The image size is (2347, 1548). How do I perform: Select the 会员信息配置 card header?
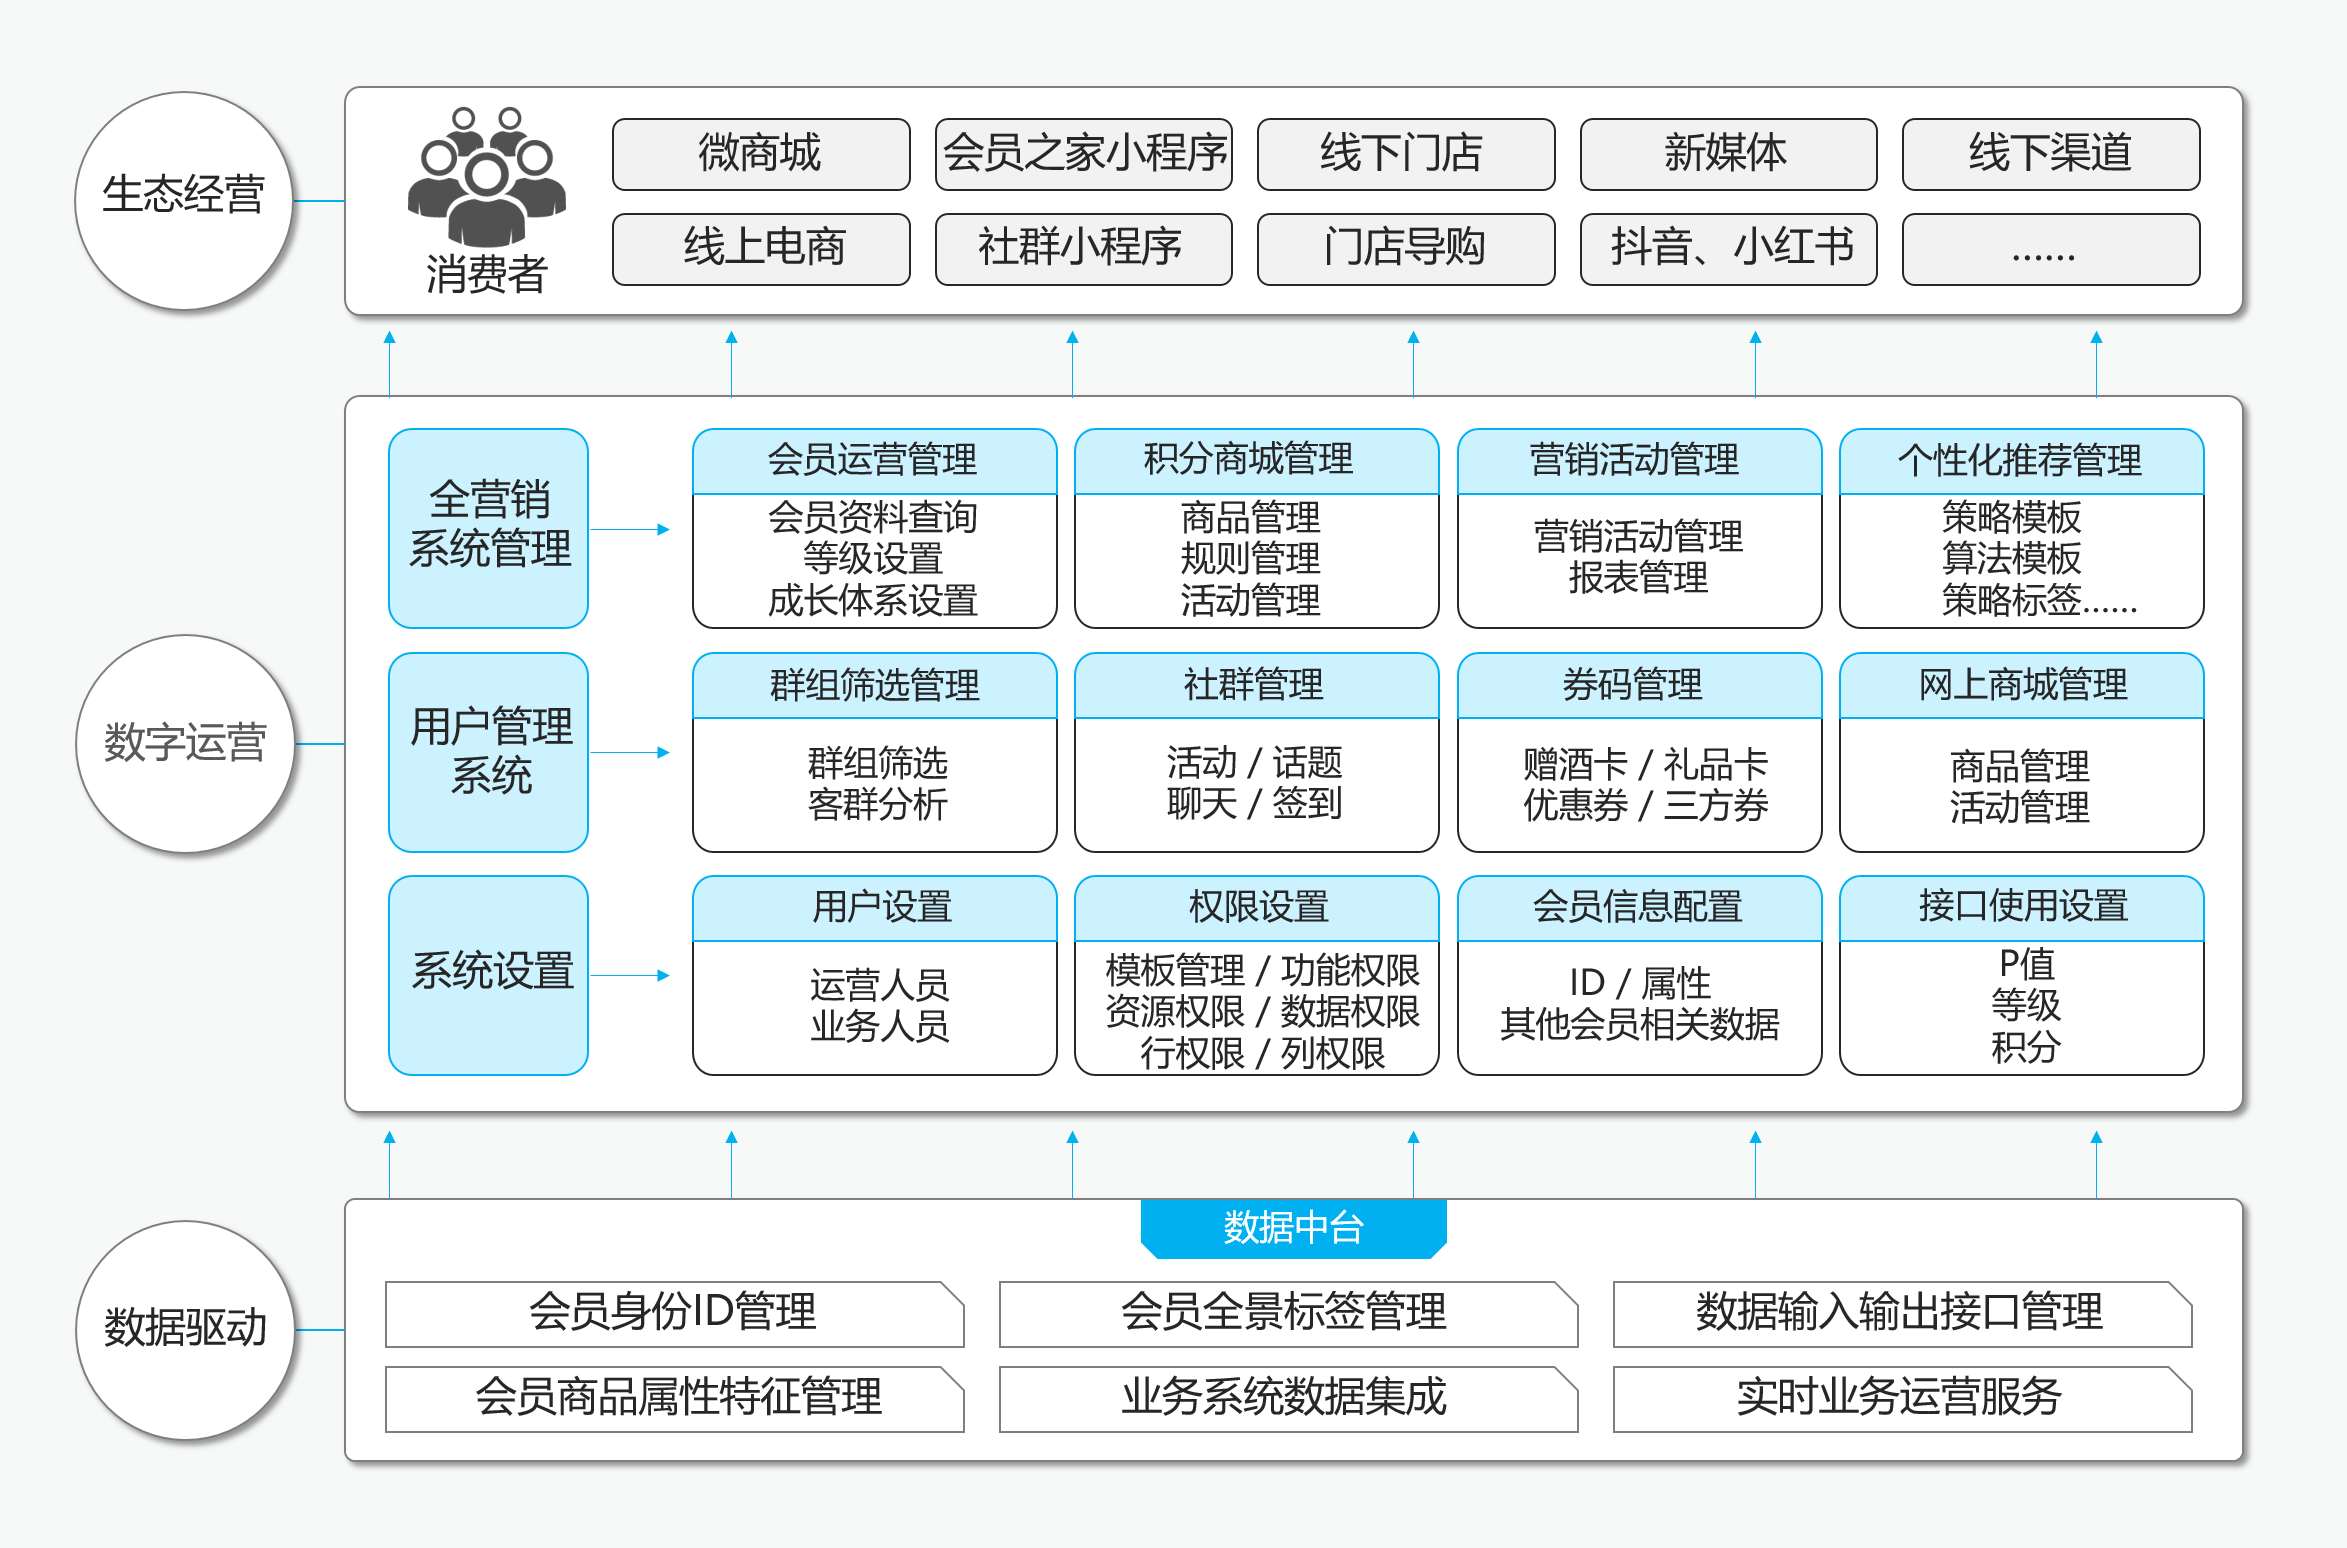pos(1639,908)
